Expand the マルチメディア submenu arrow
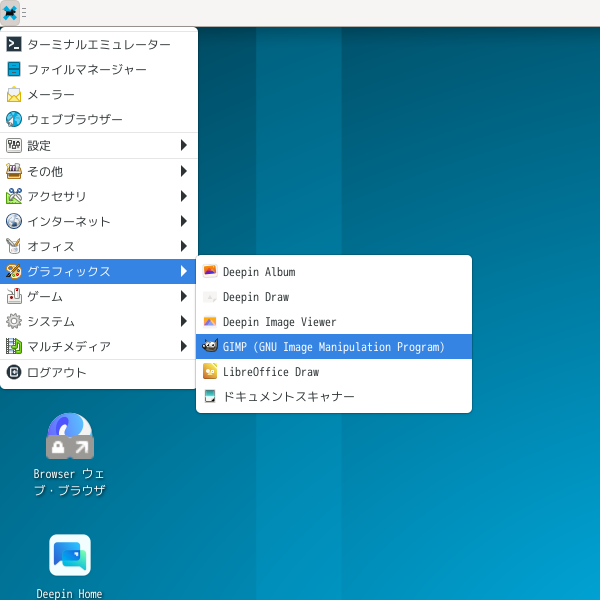The image size is (600, 600). point(184,346)
